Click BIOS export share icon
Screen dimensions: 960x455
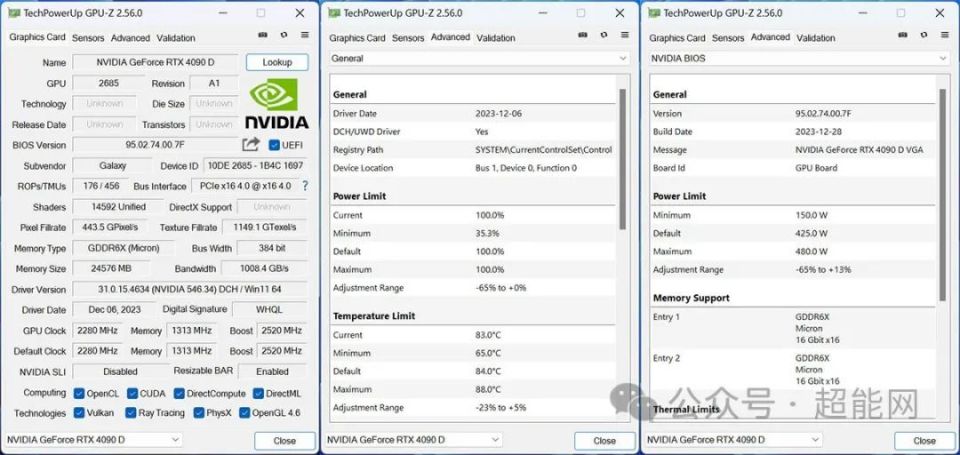tap(251, 145)
